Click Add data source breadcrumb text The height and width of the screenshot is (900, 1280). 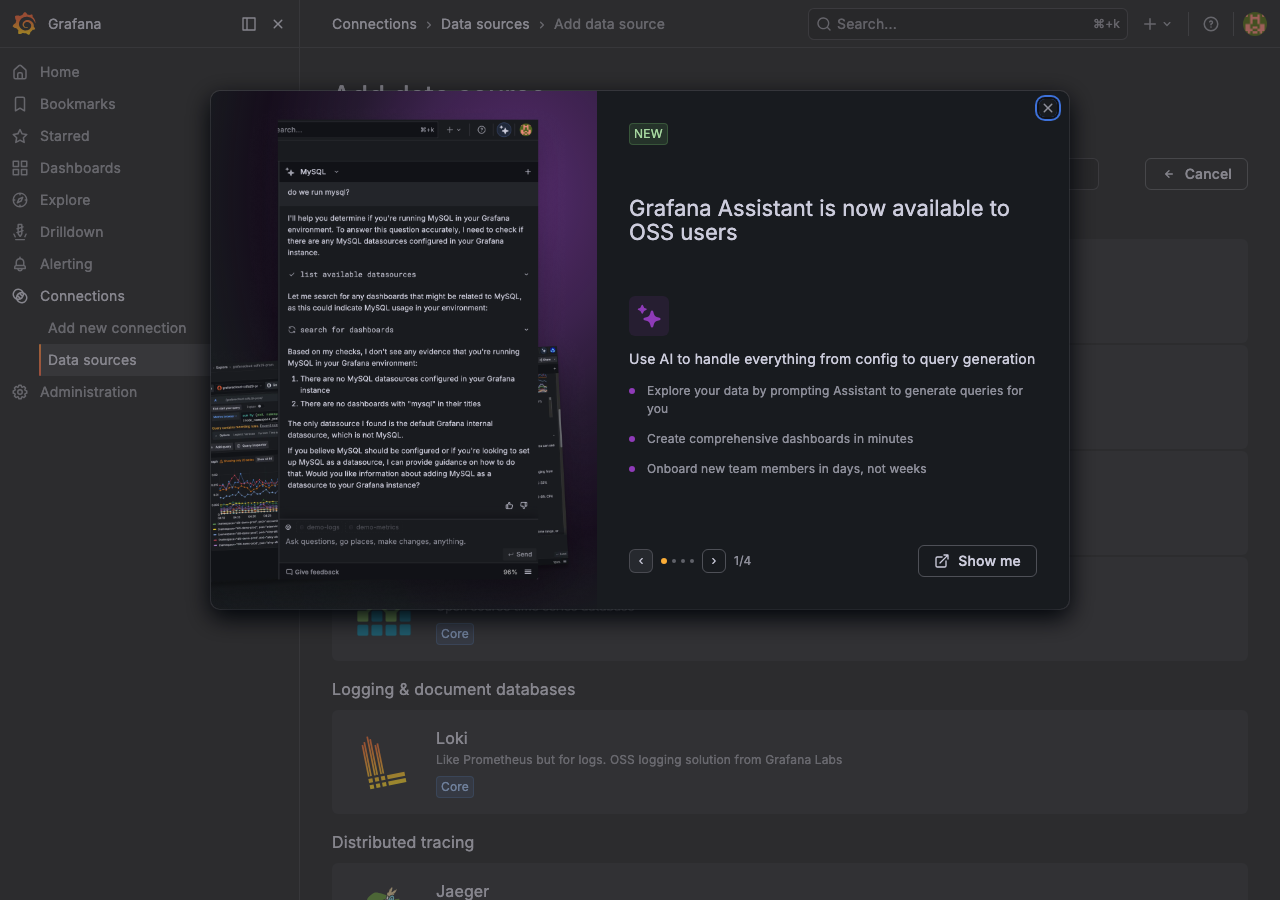pyautogui.click(x=609, y=24)
